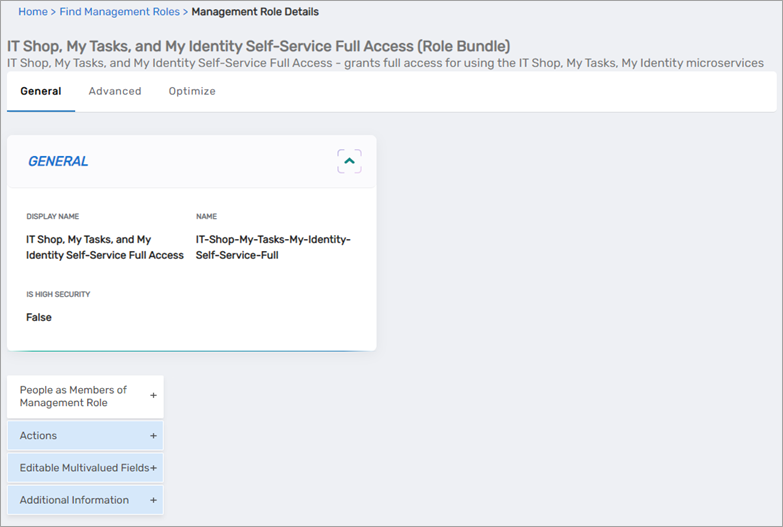Open Find Management Roles breadcrumb link
783x527 pixels.
point(119,12)
